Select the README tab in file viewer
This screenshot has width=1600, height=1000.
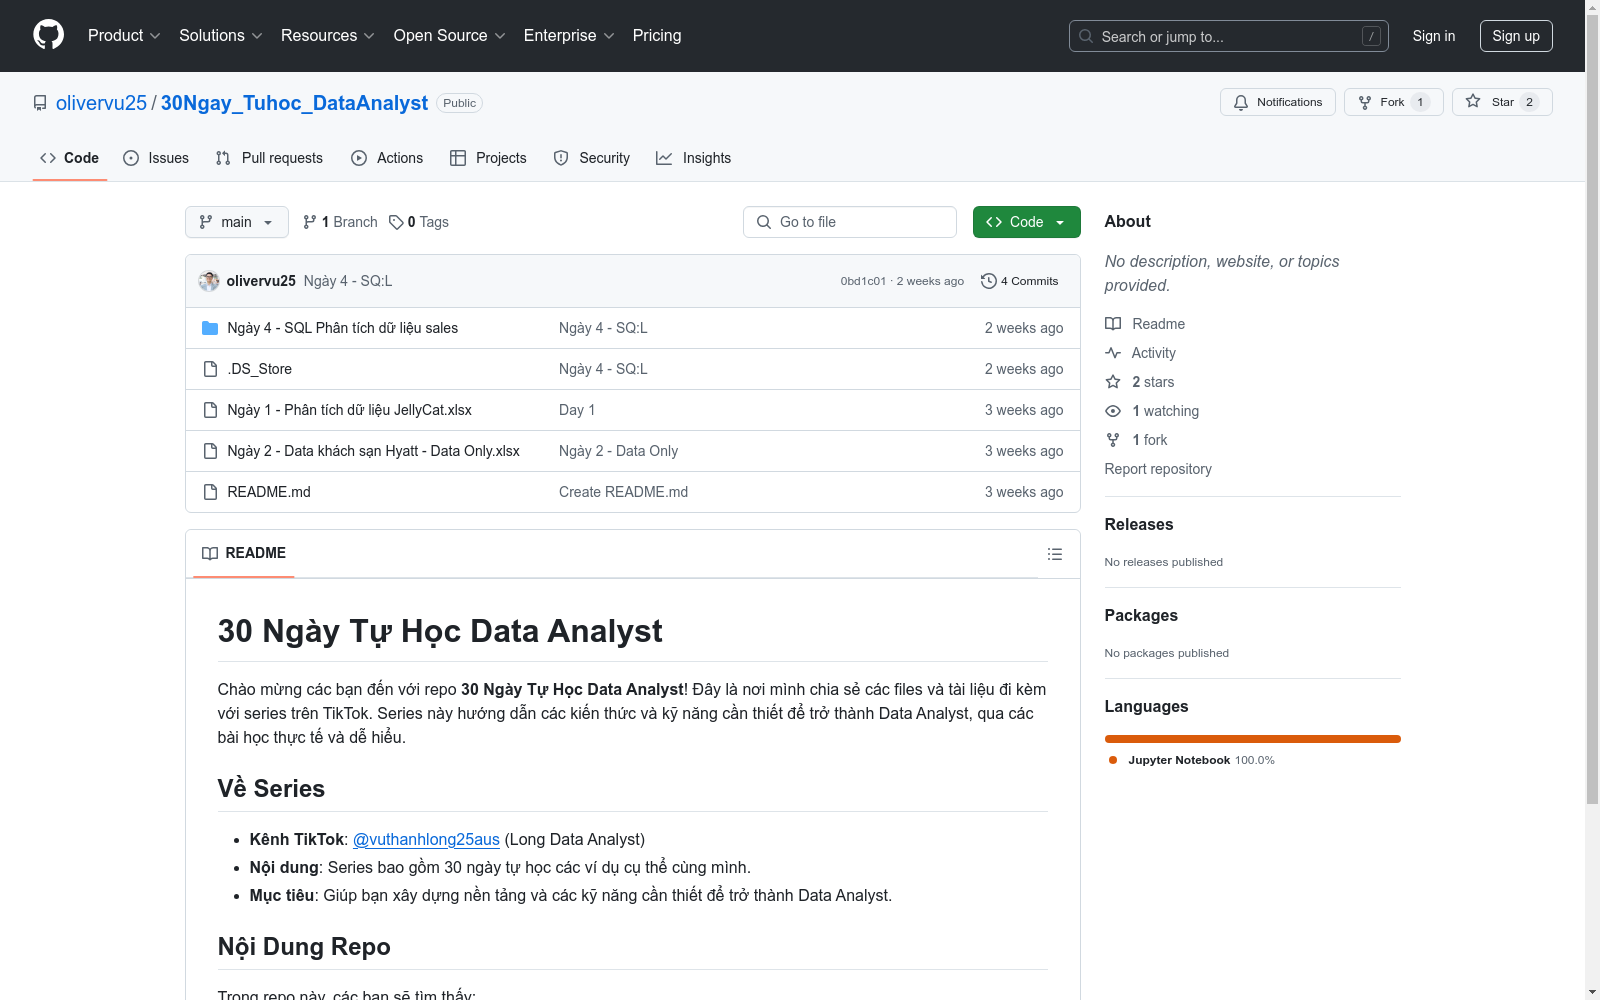point(244,553)
